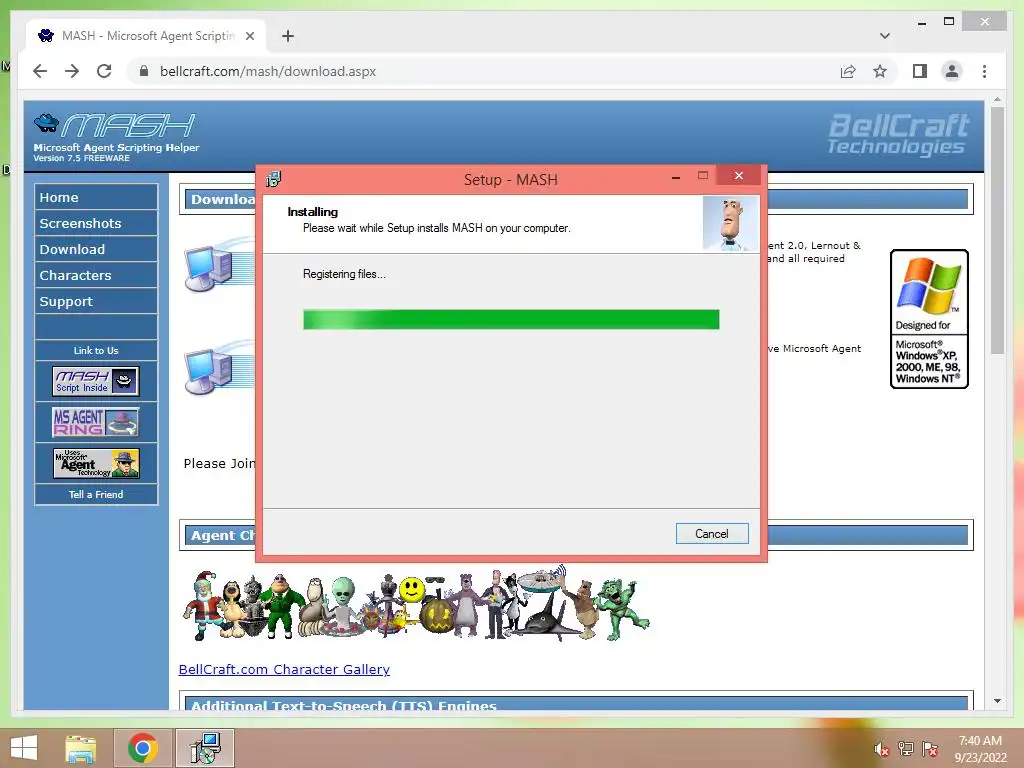Click the Designed for Windows XP badge
1024x768 pixels.
[929, 319]
